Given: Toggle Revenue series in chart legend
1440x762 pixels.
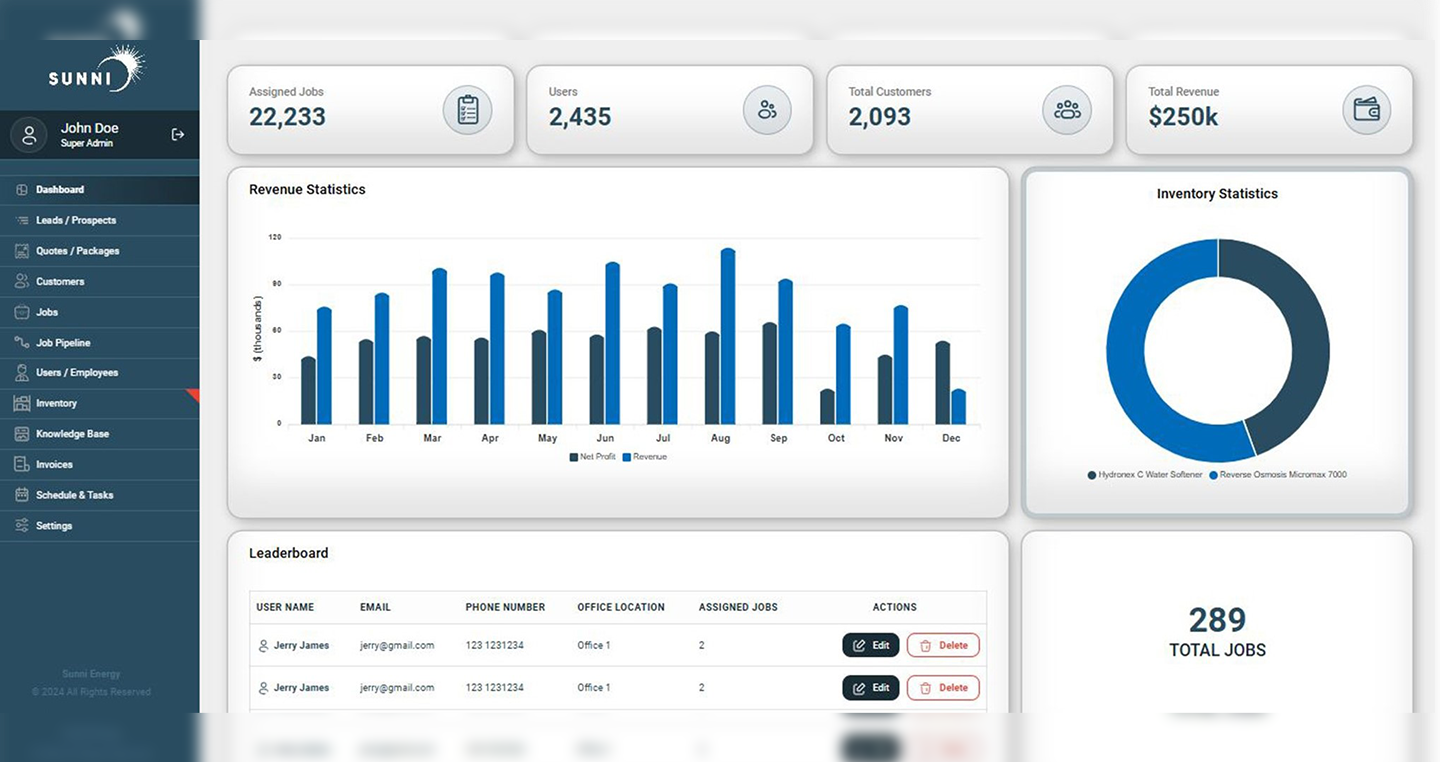Looking at the screenshot, I should pos(645,457).
